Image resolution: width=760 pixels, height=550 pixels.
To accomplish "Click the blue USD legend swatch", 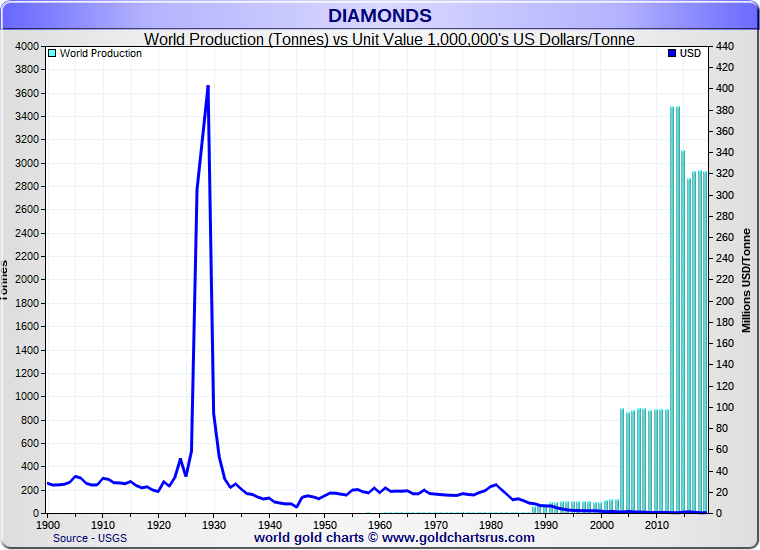I will pos(672,53).
